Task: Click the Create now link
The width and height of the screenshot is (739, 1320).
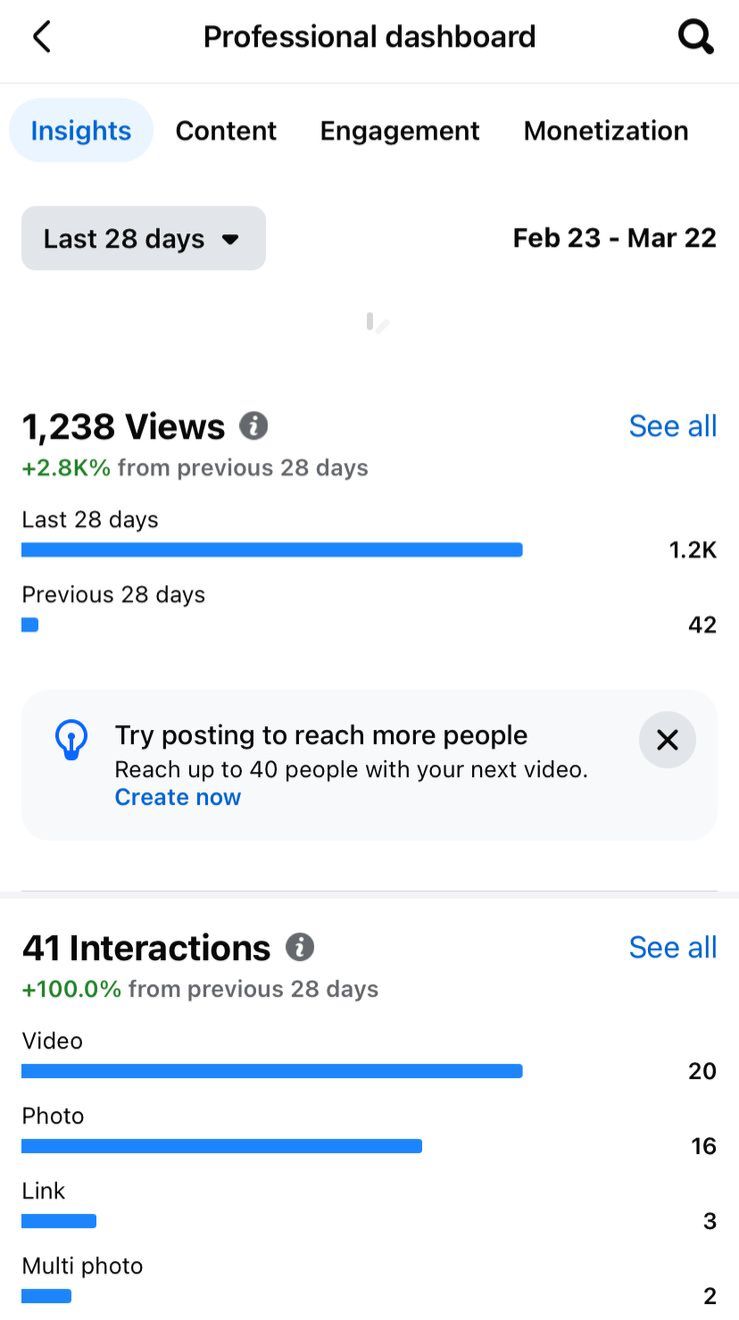Action: [x=178, y=797]
